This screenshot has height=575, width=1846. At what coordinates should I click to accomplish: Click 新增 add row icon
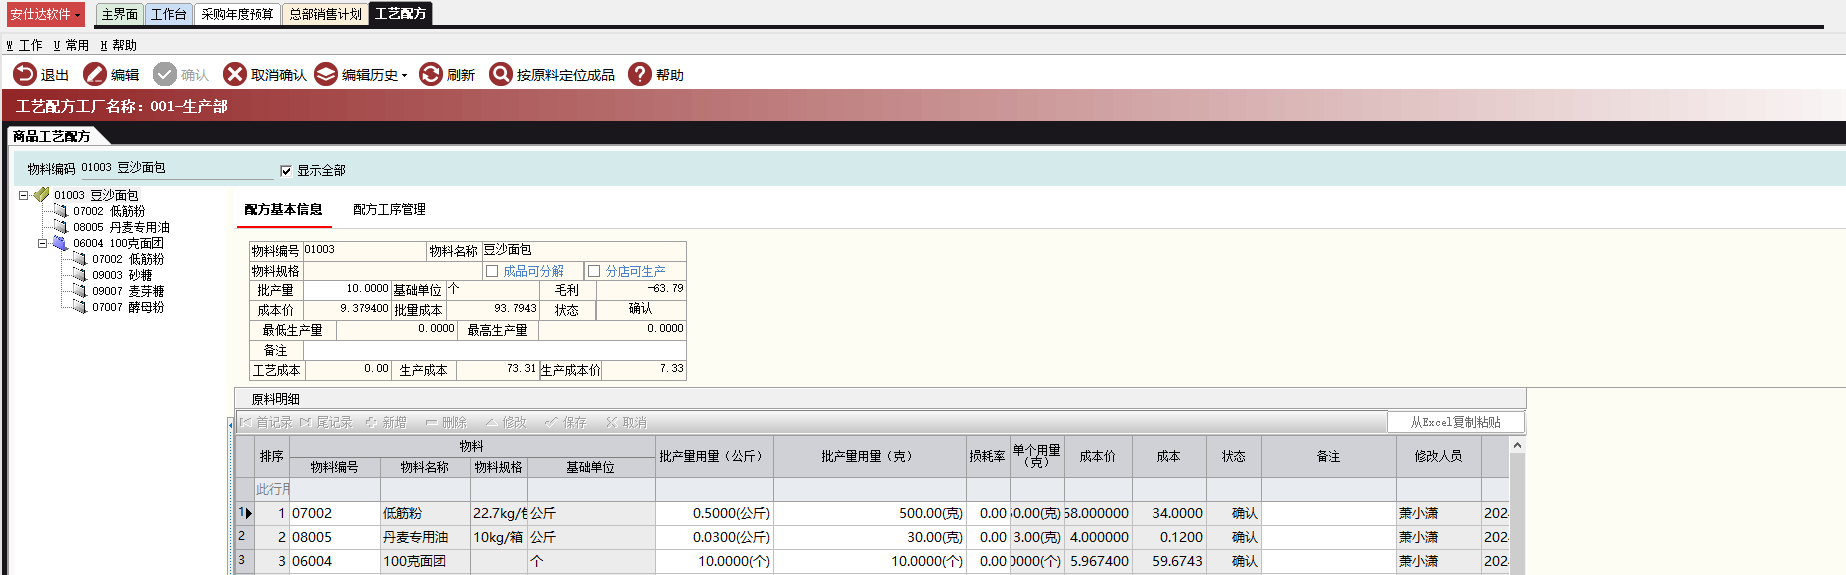[x=371, y=422]
